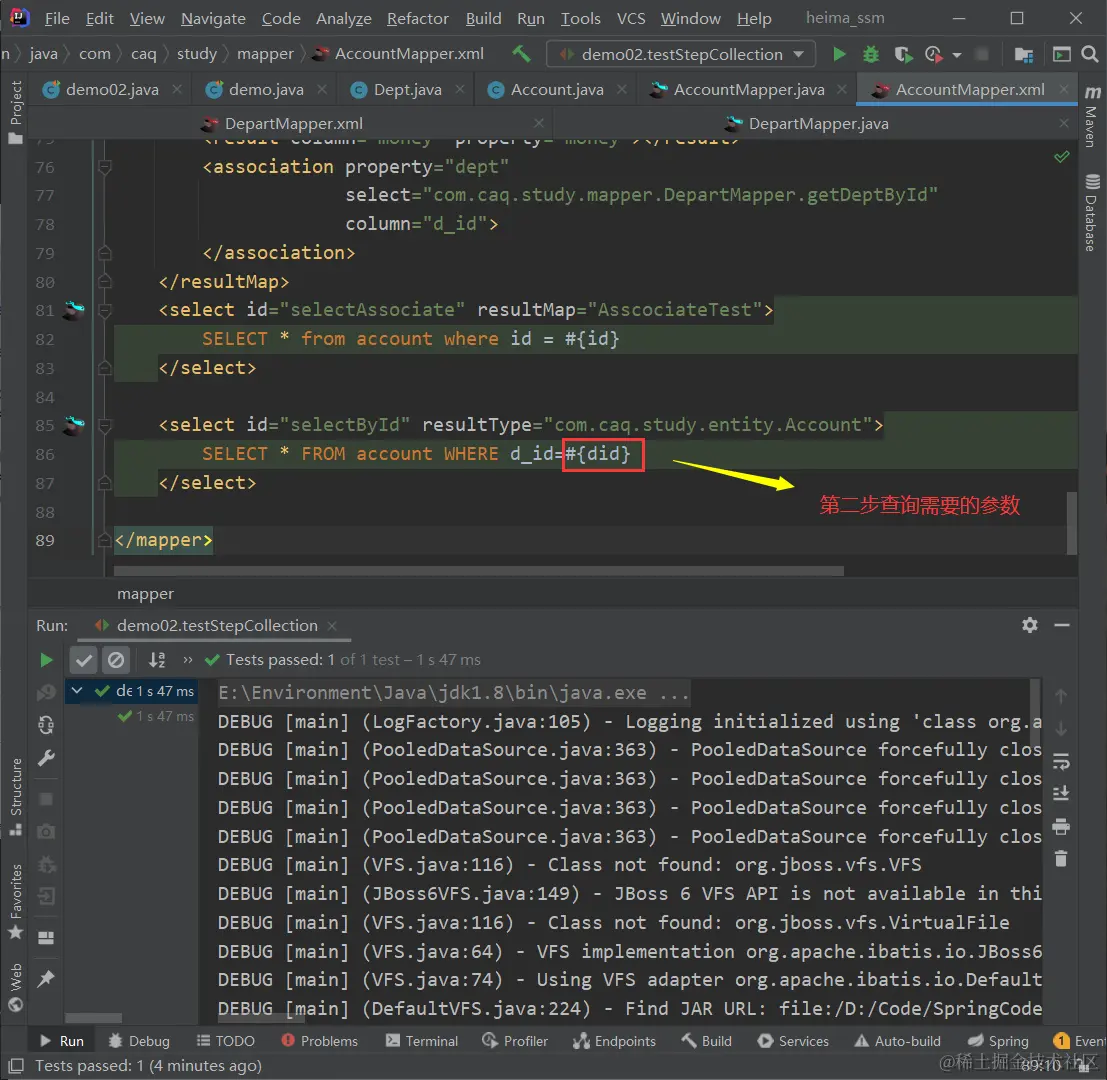
Task: Toggle soft-wrap in console output
Action: click(x=1061, y=762)
